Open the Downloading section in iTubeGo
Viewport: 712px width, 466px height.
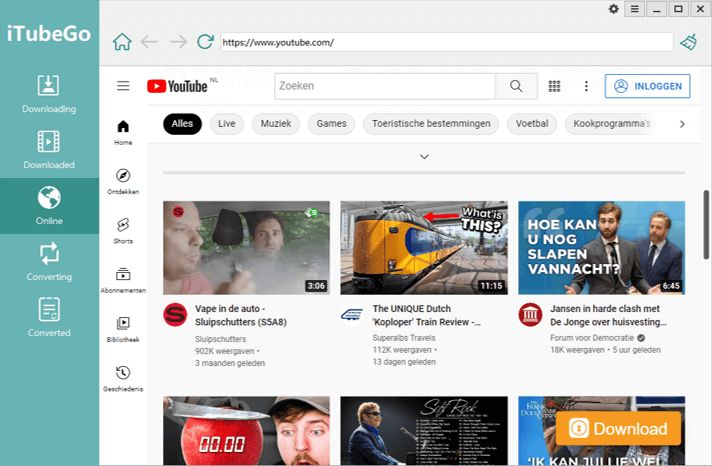tap(49, 94)
